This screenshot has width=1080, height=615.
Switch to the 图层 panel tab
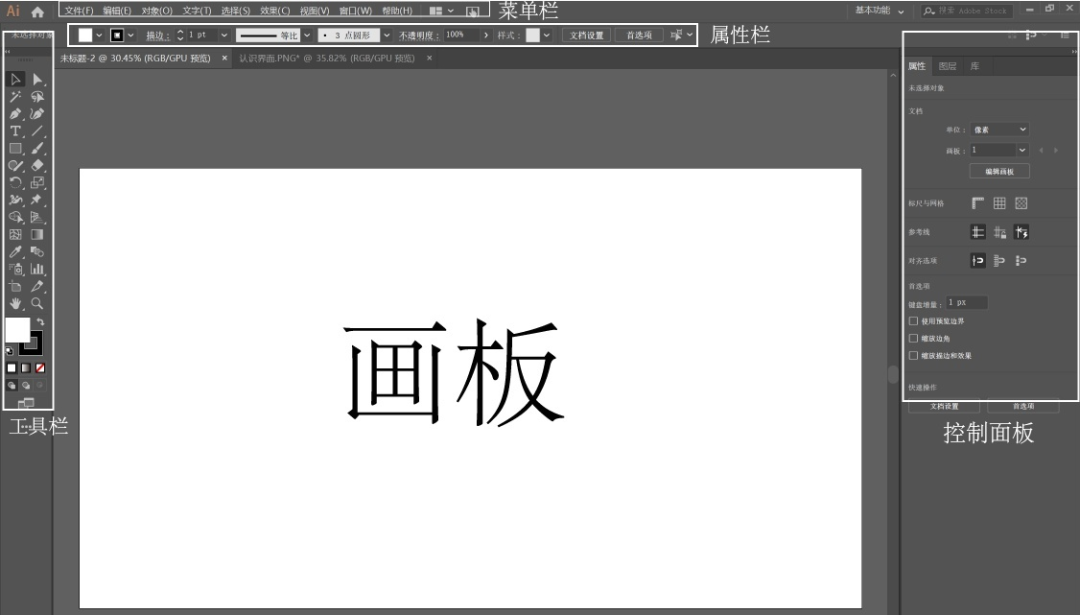pos(946,65)
